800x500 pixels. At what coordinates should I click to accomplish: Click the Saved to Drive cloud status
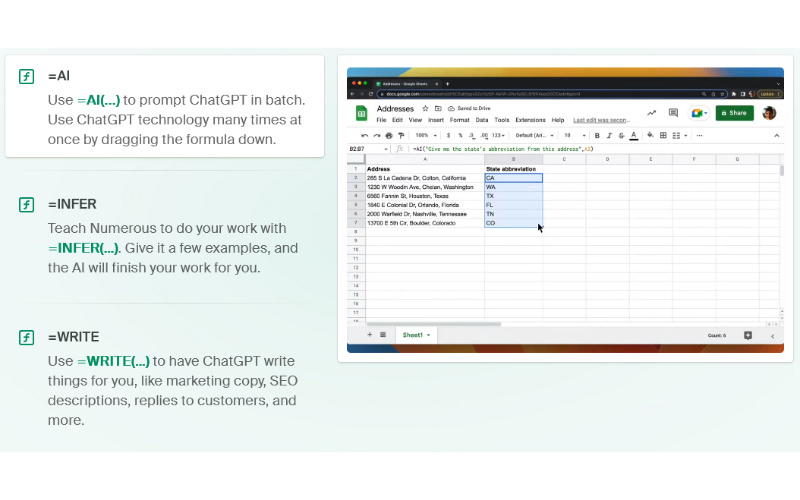(469, 108)
